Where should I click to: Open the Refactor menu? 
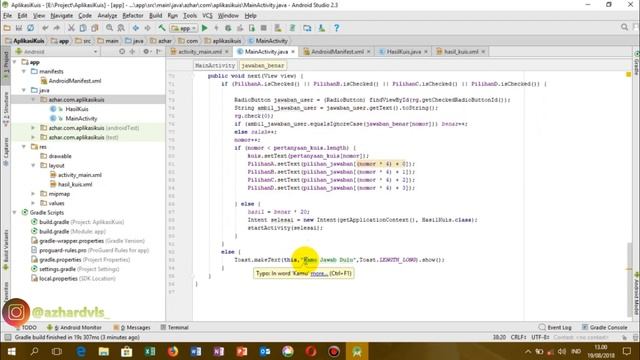click(133, 16)
